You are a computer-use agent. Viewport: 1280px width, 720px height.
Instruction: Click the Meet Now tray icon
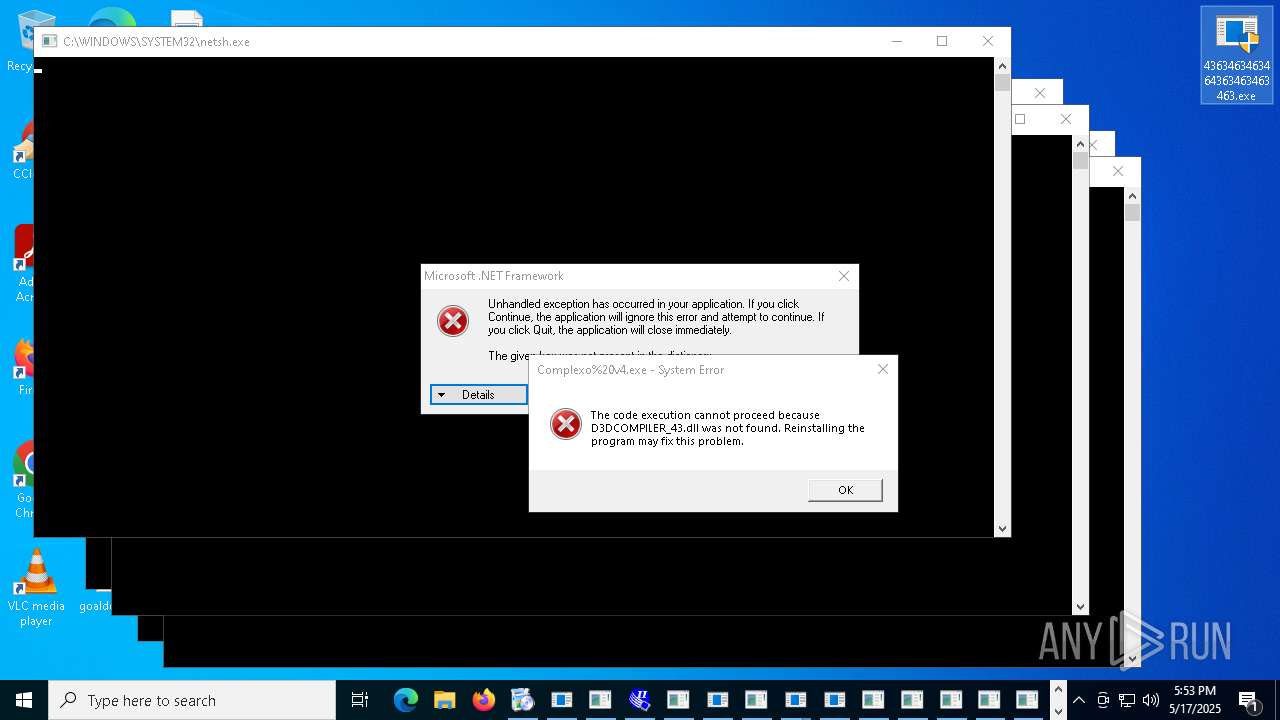point(1103,700)
